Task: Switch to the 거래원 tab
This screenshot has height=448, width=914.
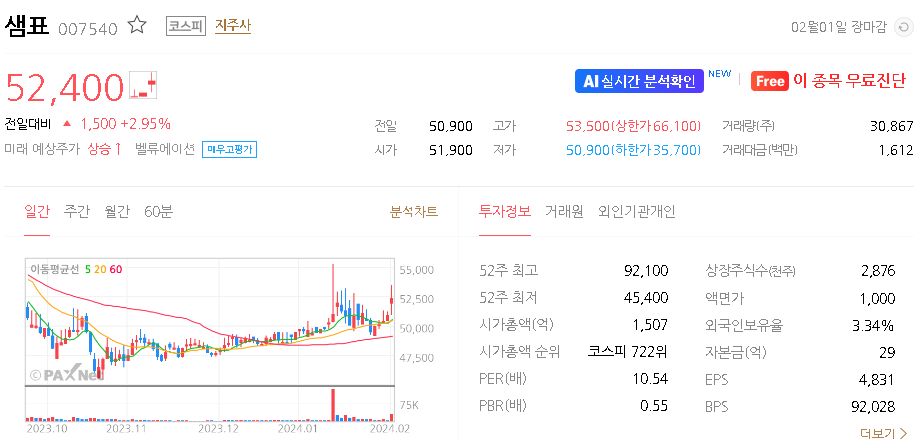Action: point(564,211)
